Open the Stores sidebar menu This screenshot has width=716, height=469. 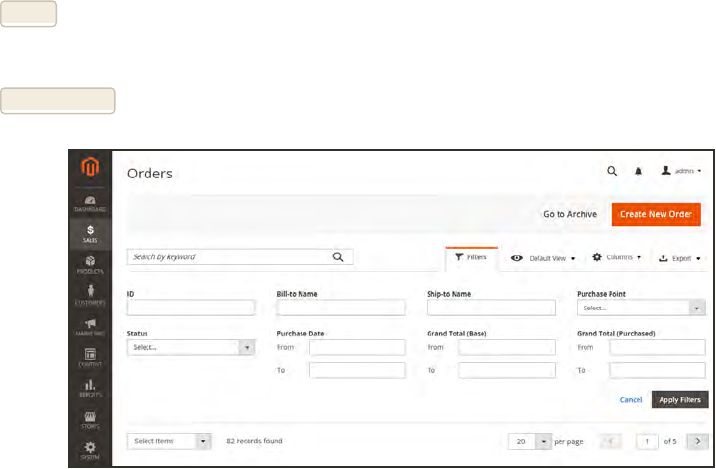[90, 420]
